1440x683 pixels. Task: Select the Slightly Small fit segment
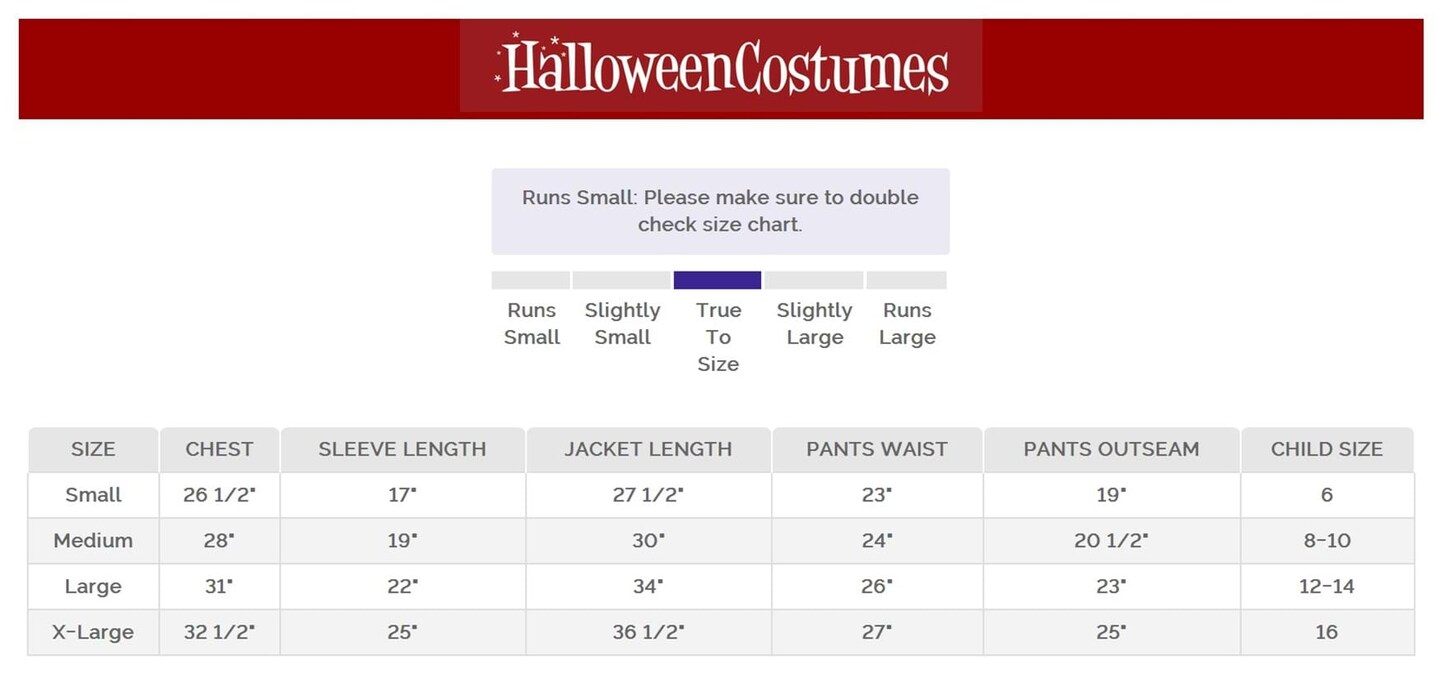[x=621, y=280]
